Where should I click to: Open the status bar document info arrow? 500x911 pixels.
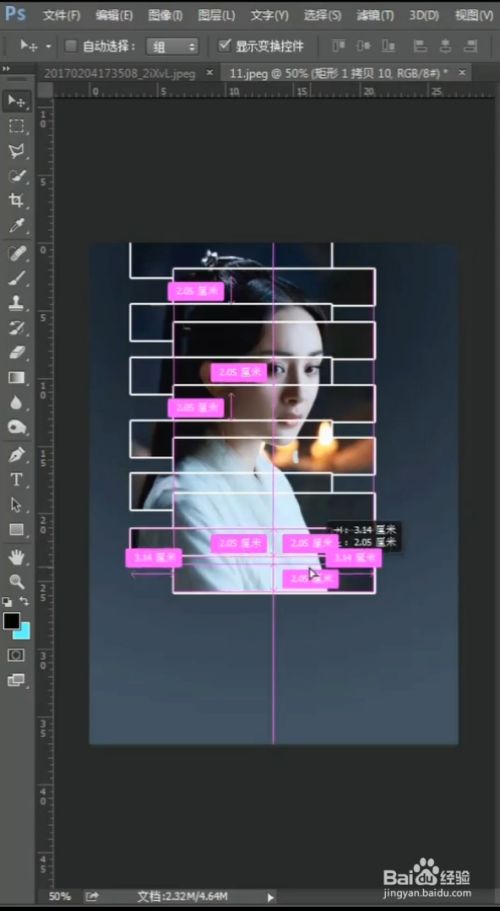(x=269, y=897)
